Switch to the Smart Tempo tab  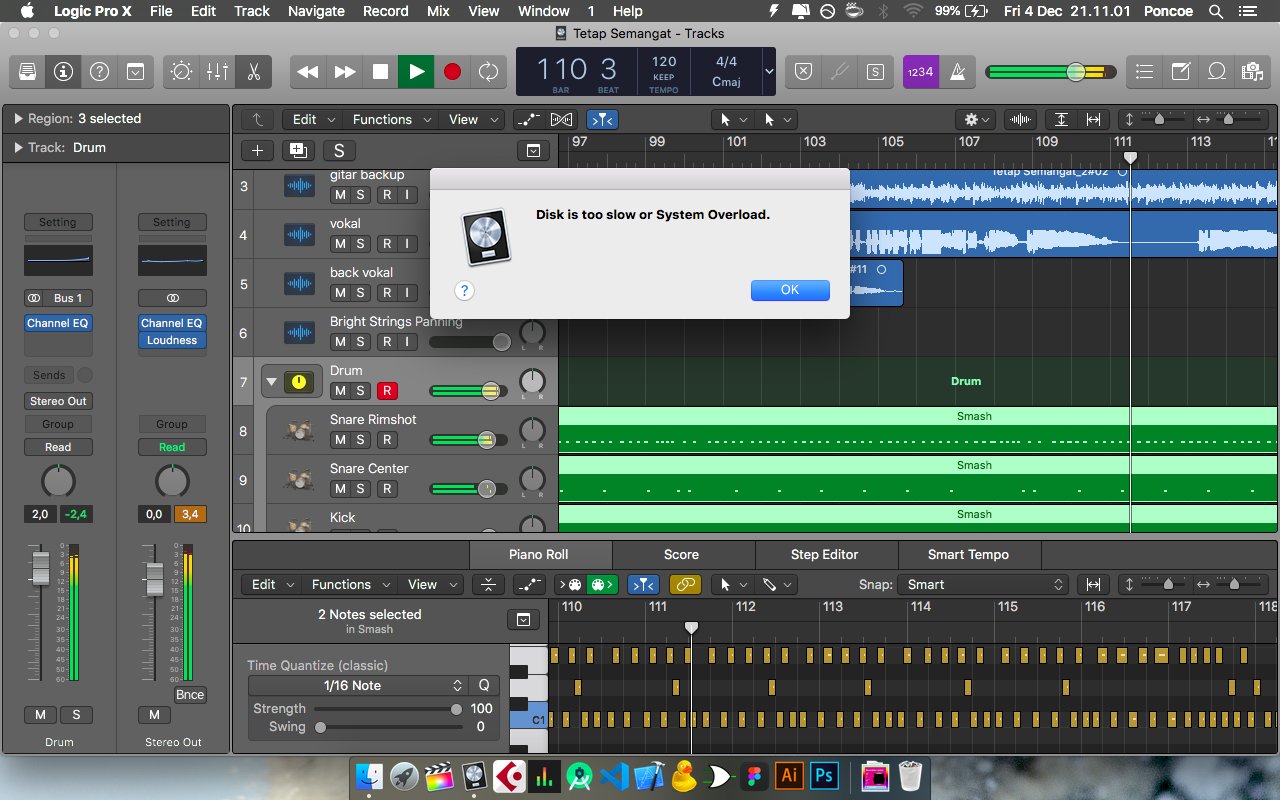pyautogui.click(x=968, y=554)
